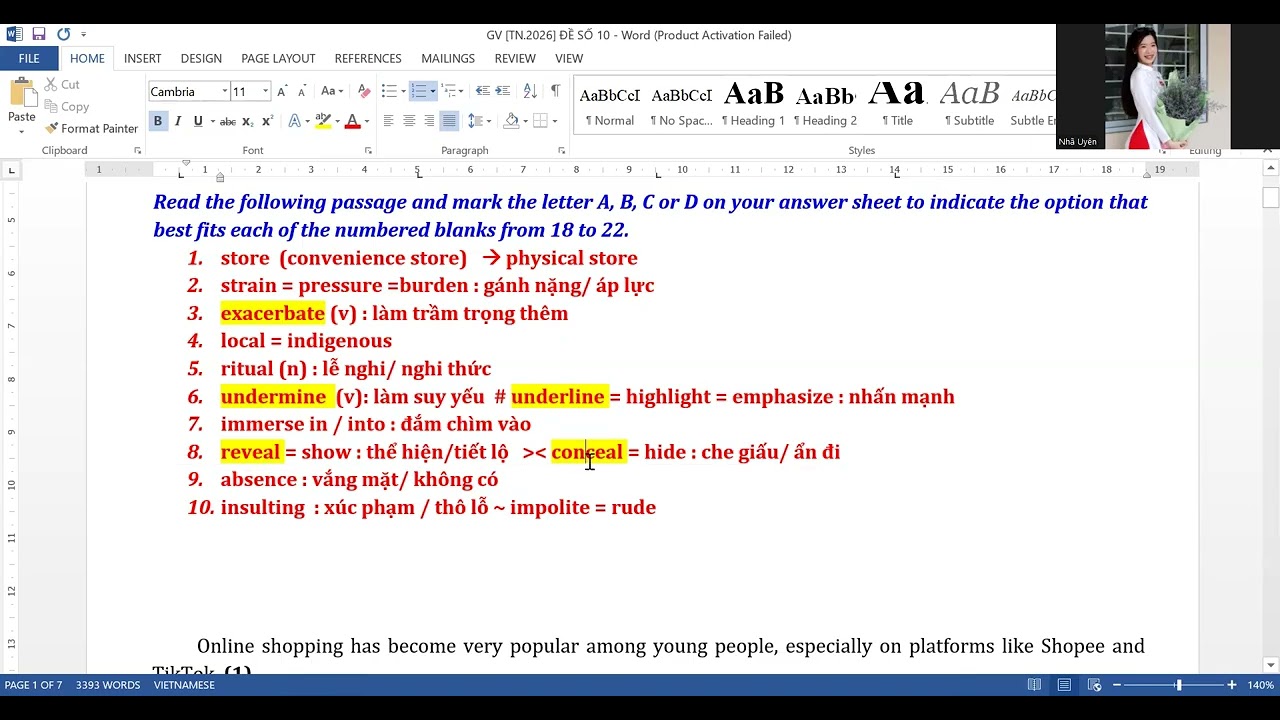Screen dimensions: 1280x720
Task: Click the 140% zoom level
Action: [1260, 685]
